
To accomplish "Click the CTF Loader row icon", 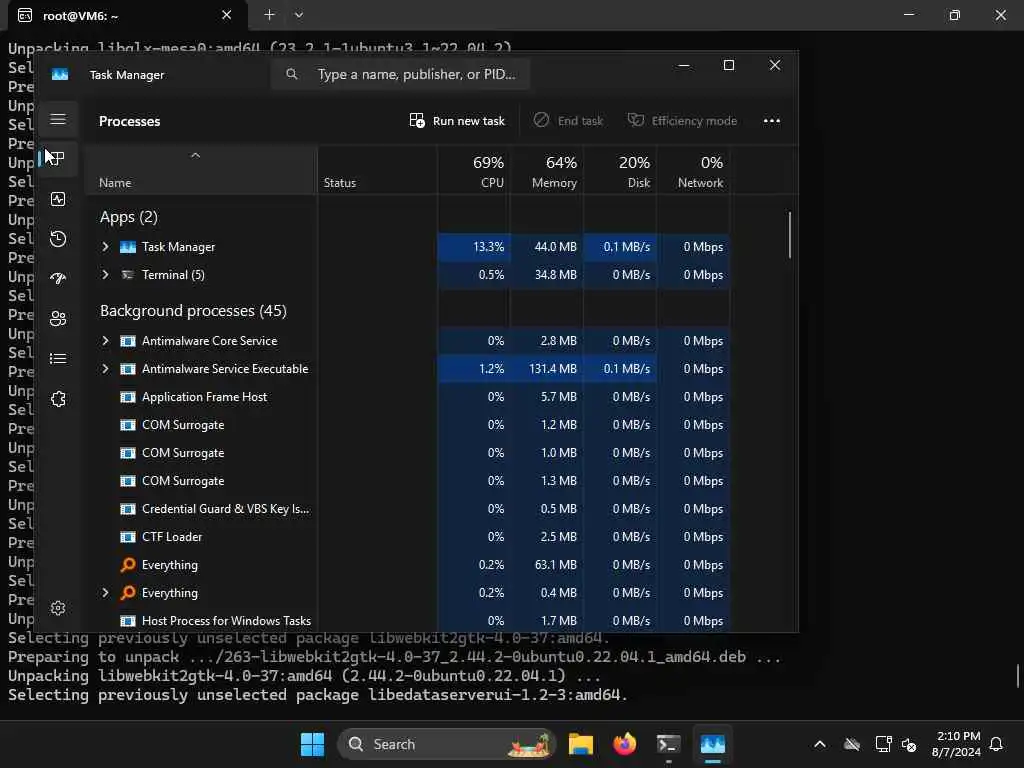I will [128, 537].
